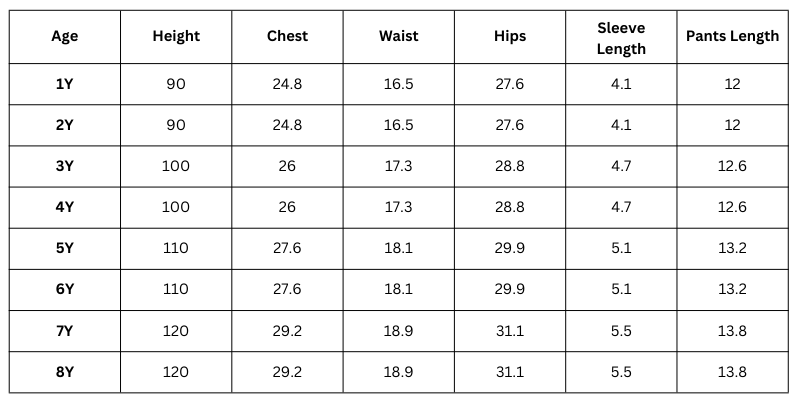Click the 6Y age row label
The height and width of the screenshot is (400, 800).
(65, 289)
